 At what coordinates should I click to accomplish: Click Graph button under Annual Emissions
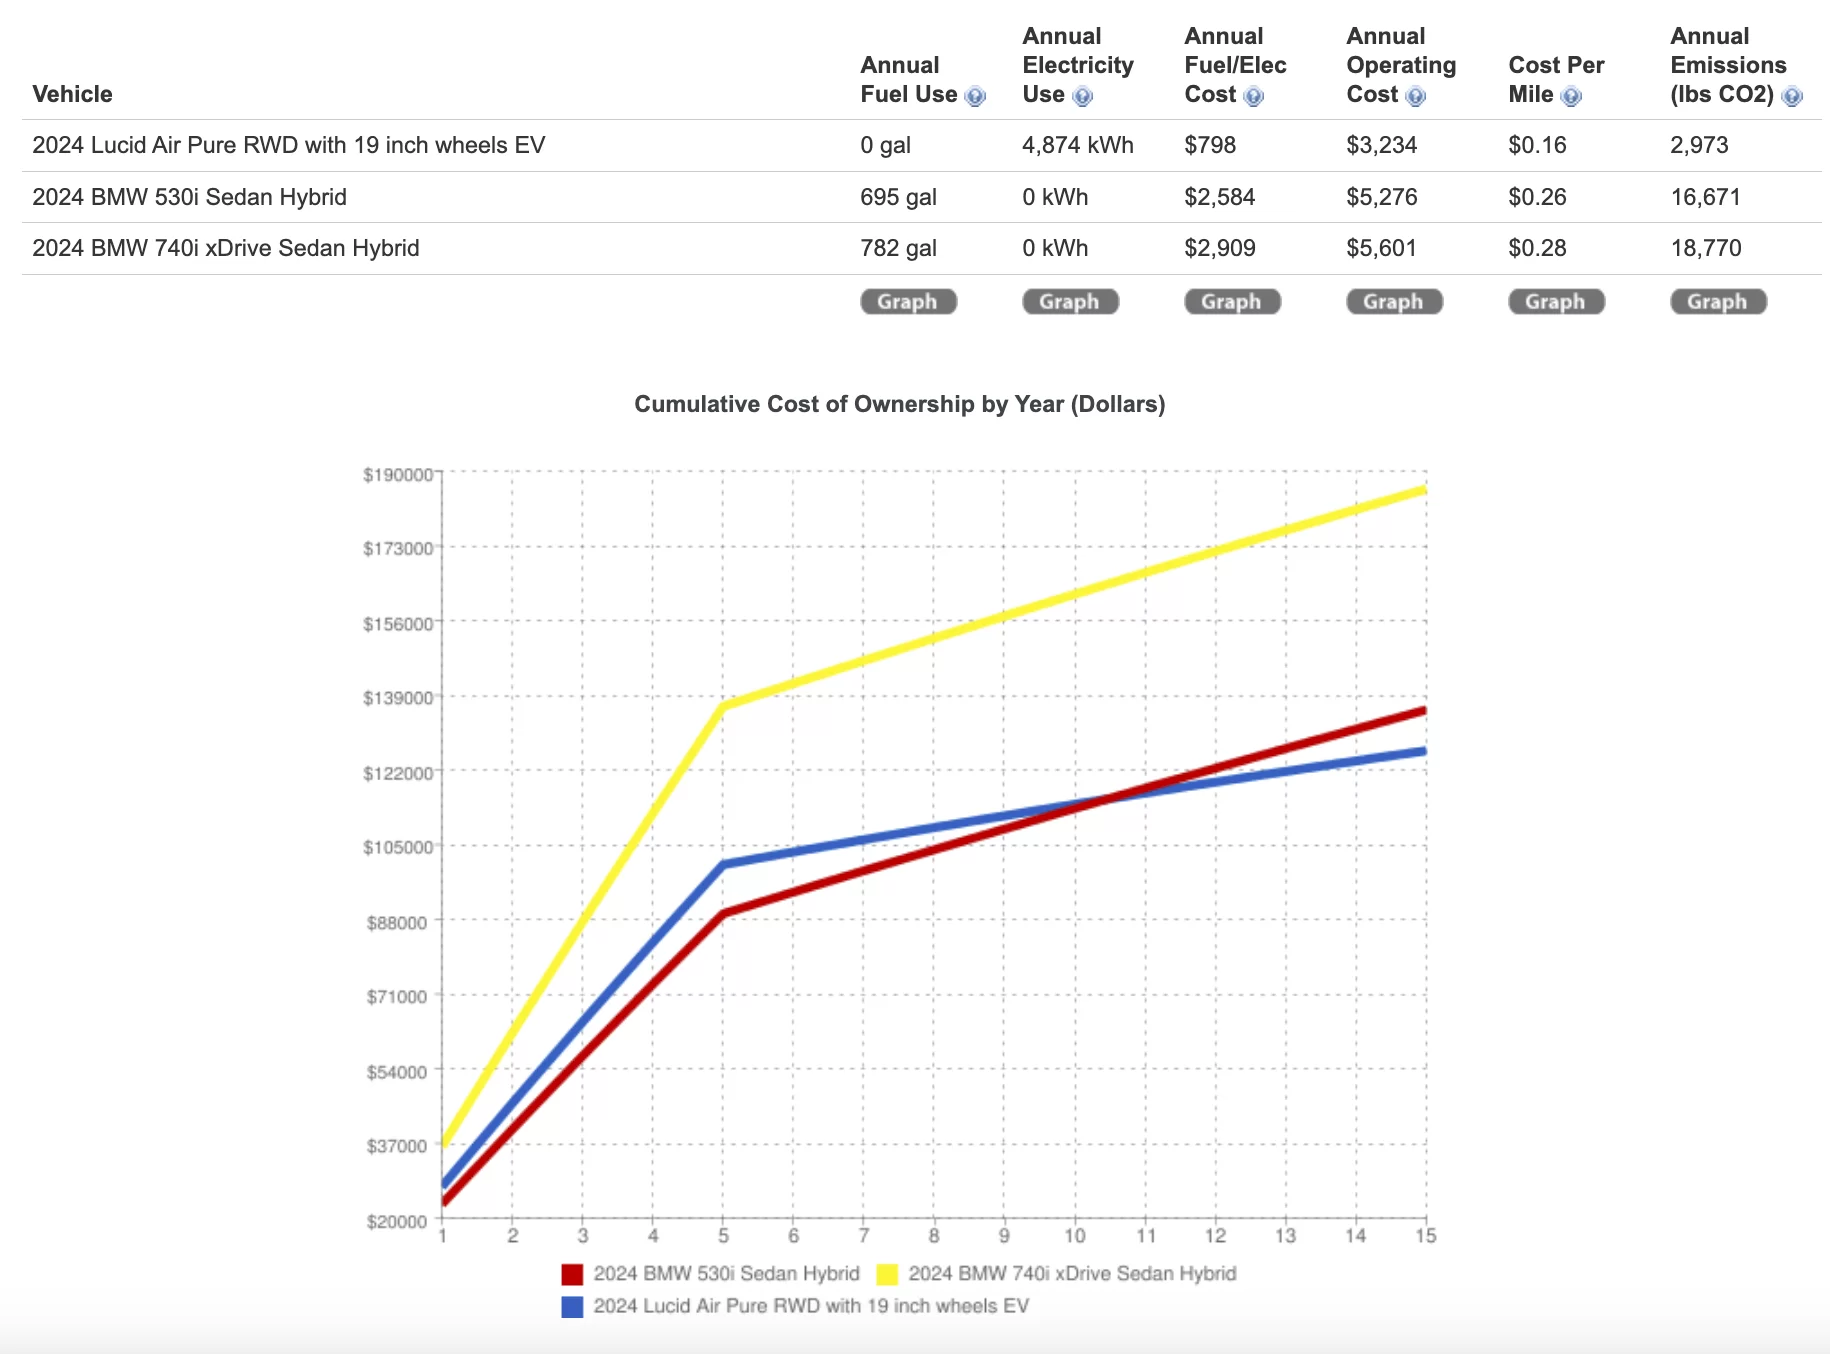pos(1718,301)
